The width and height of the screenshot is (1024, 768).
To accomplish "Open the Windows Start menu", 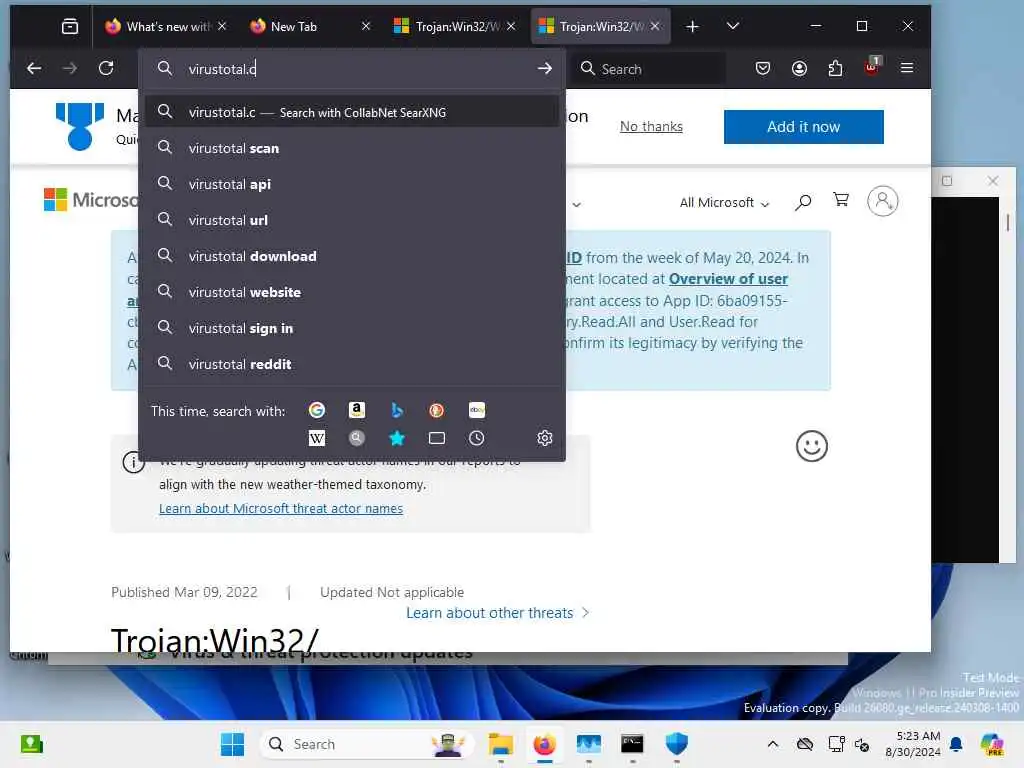I will click(x=232, y=744).
